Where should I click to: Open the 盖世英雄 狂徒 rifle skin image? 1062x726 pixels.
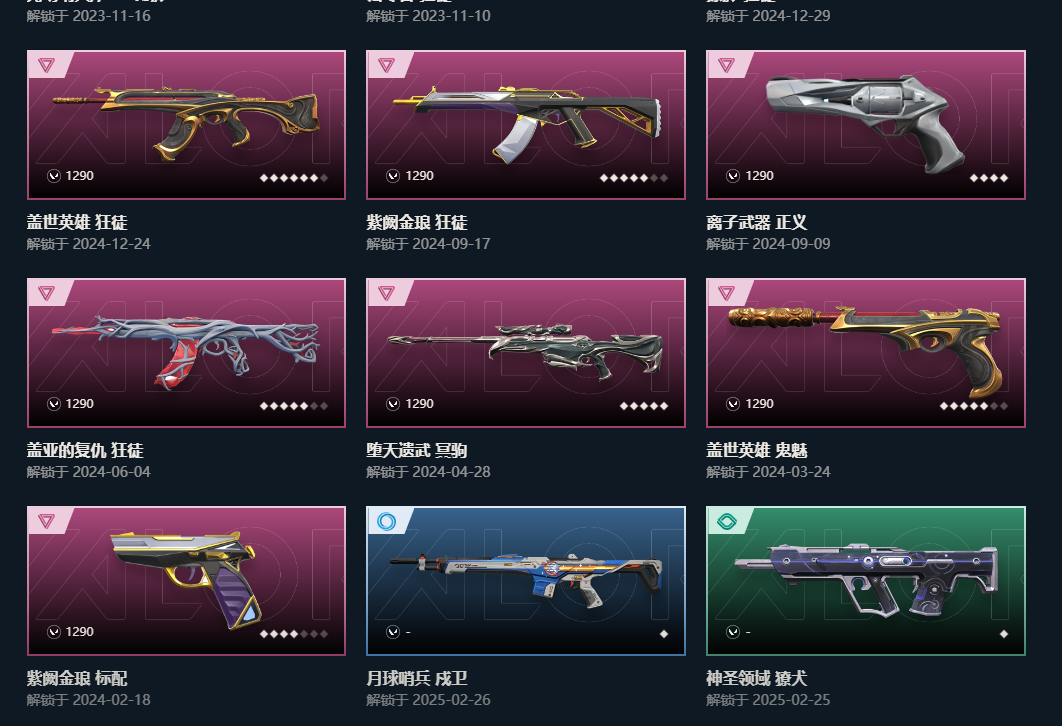186,125
